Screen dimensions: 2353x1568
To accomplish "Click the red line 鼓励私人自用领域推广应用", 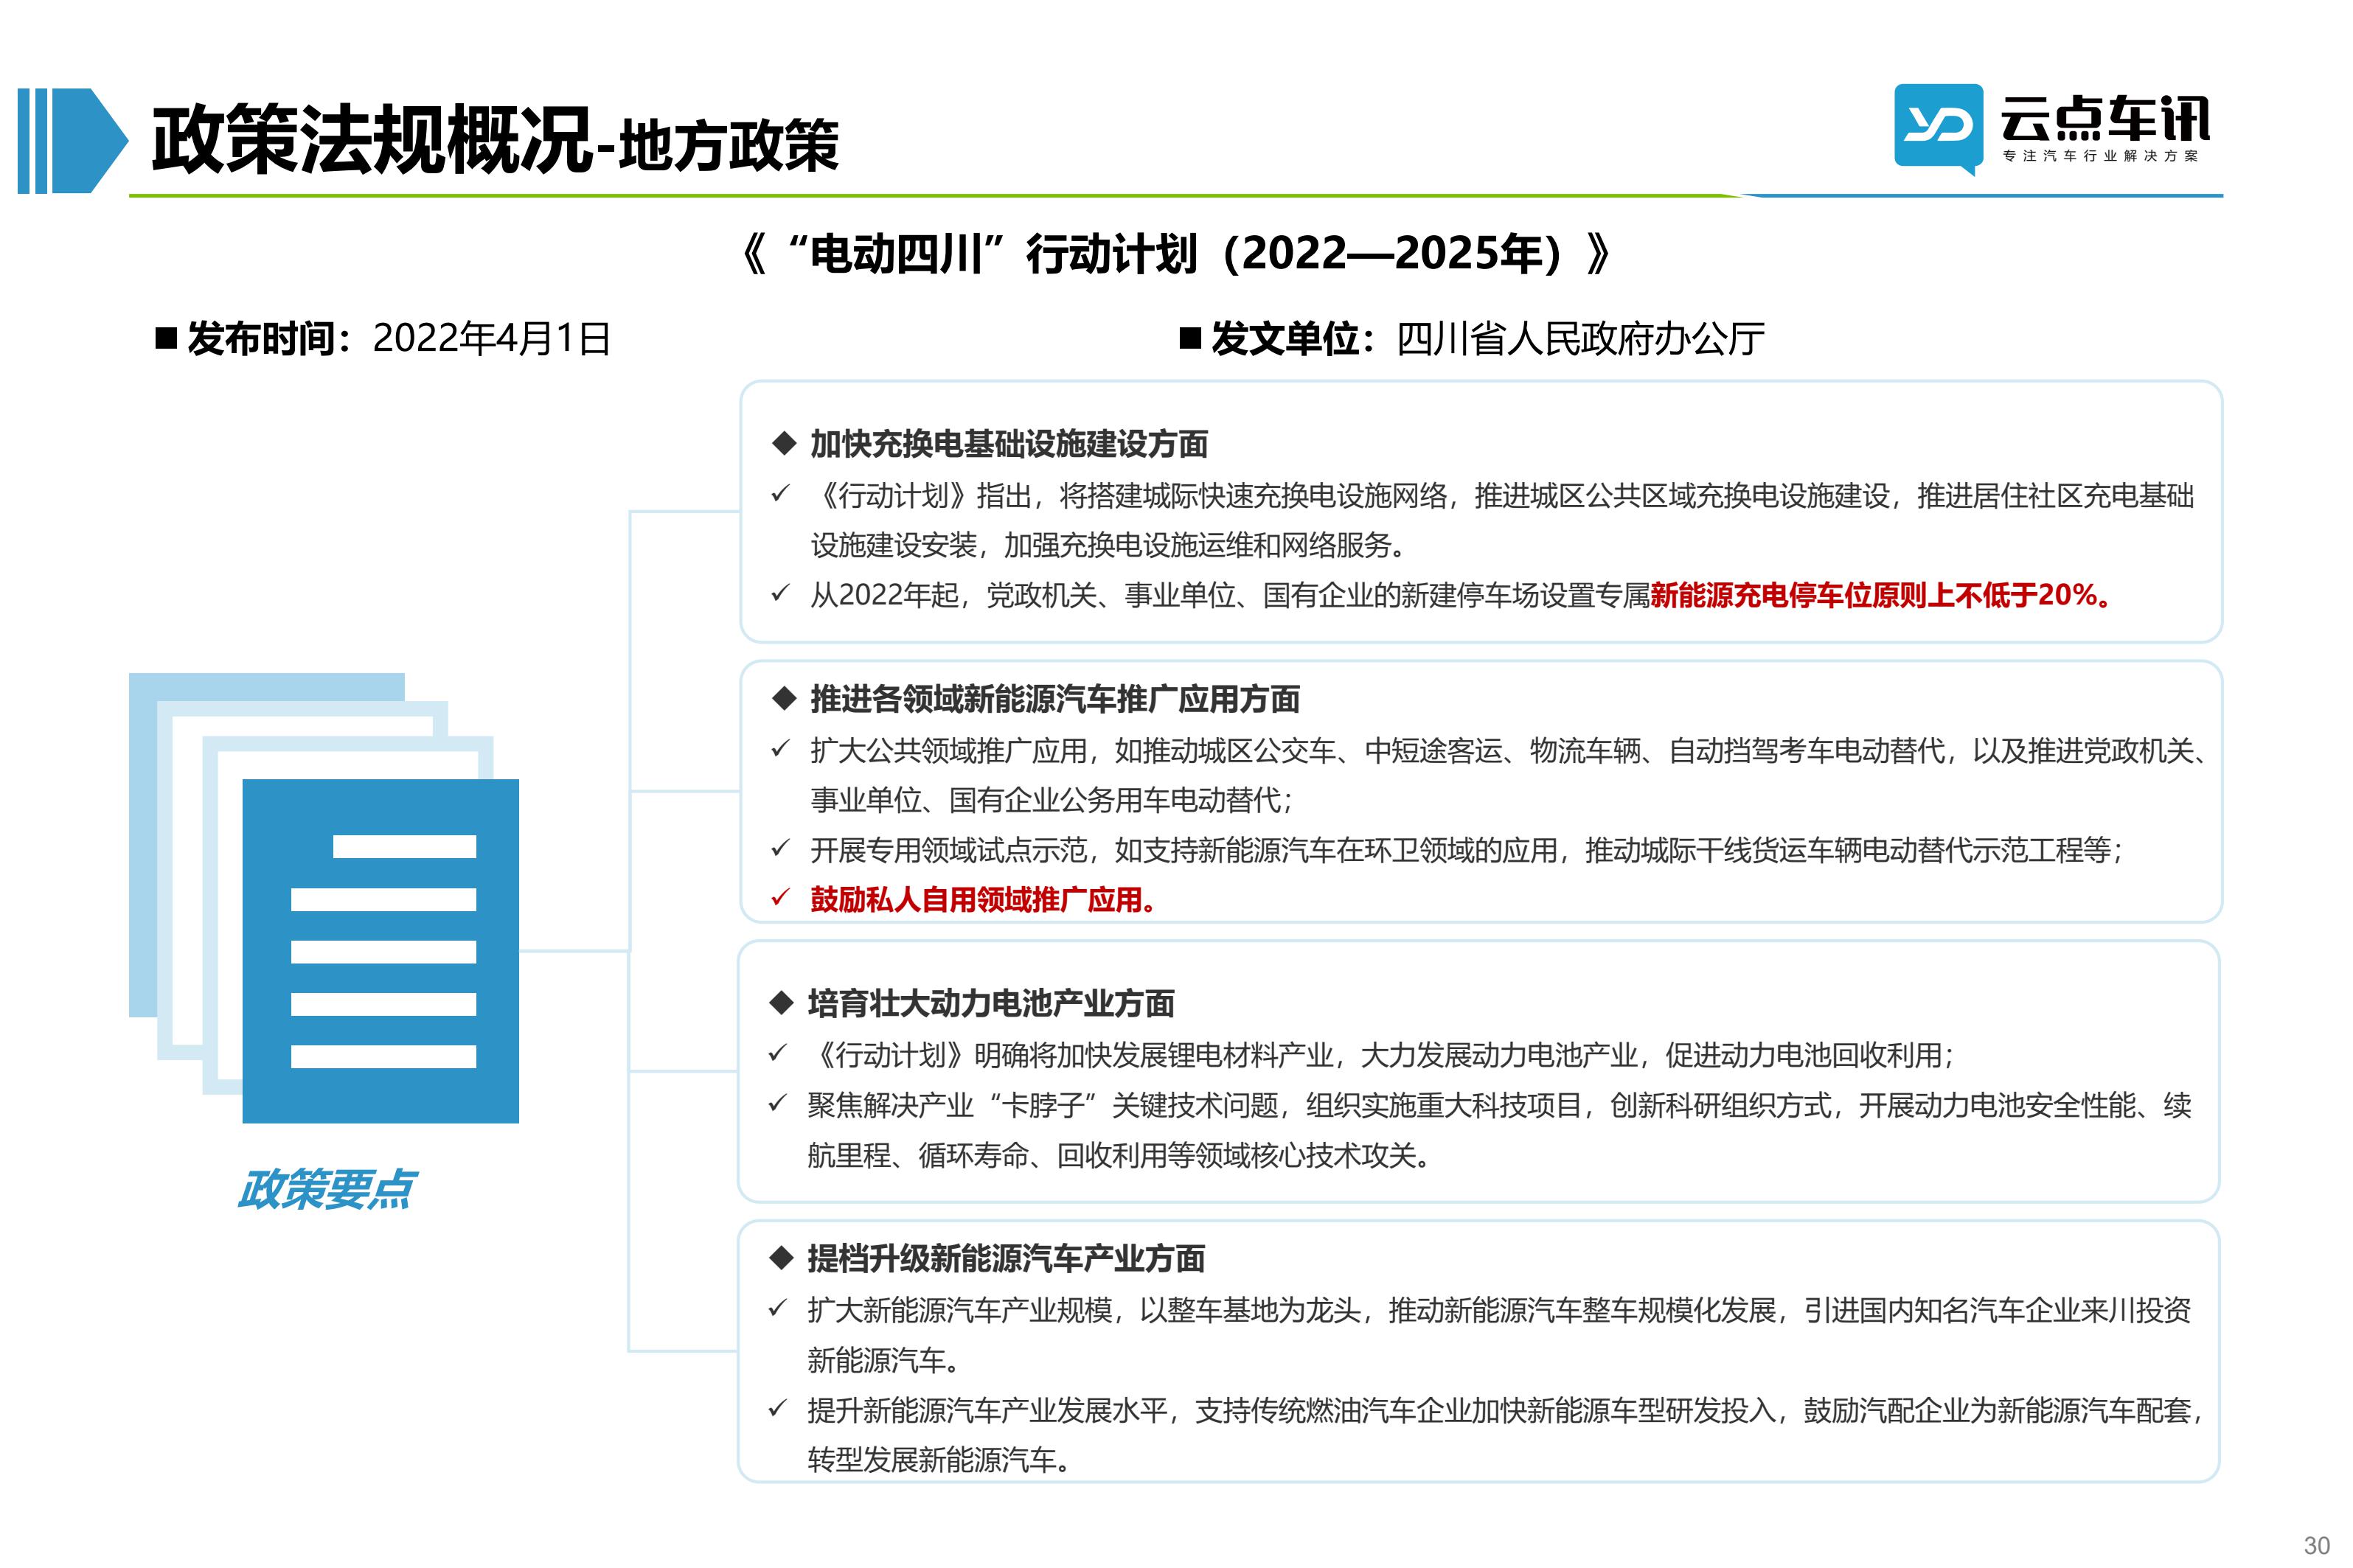I will (x=984, y=900).
